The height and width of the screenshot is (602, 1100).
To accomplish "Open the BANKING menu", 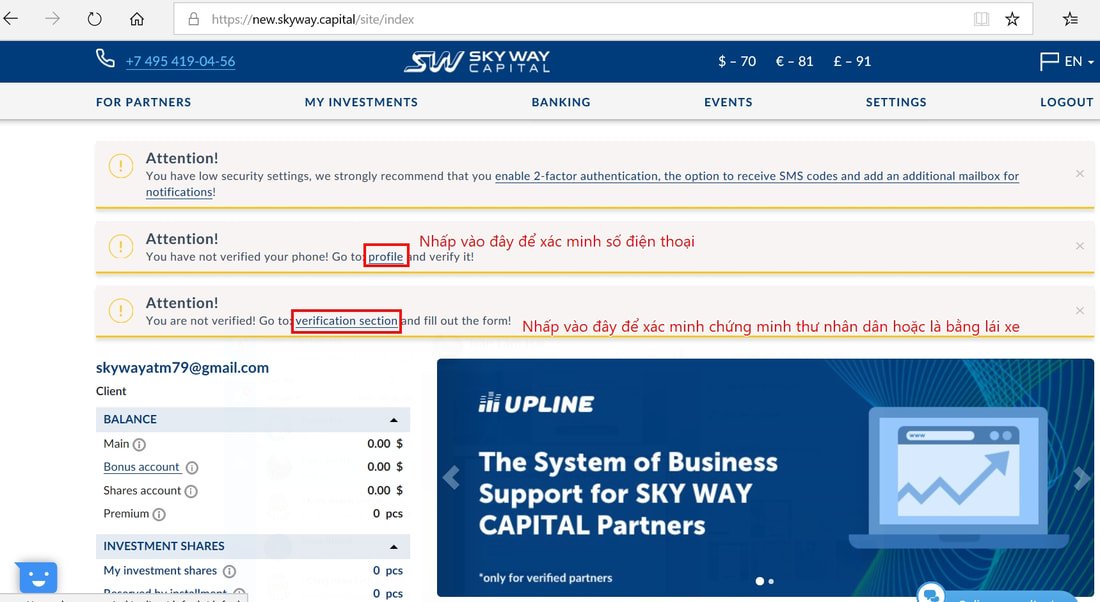I will [561, 102].
